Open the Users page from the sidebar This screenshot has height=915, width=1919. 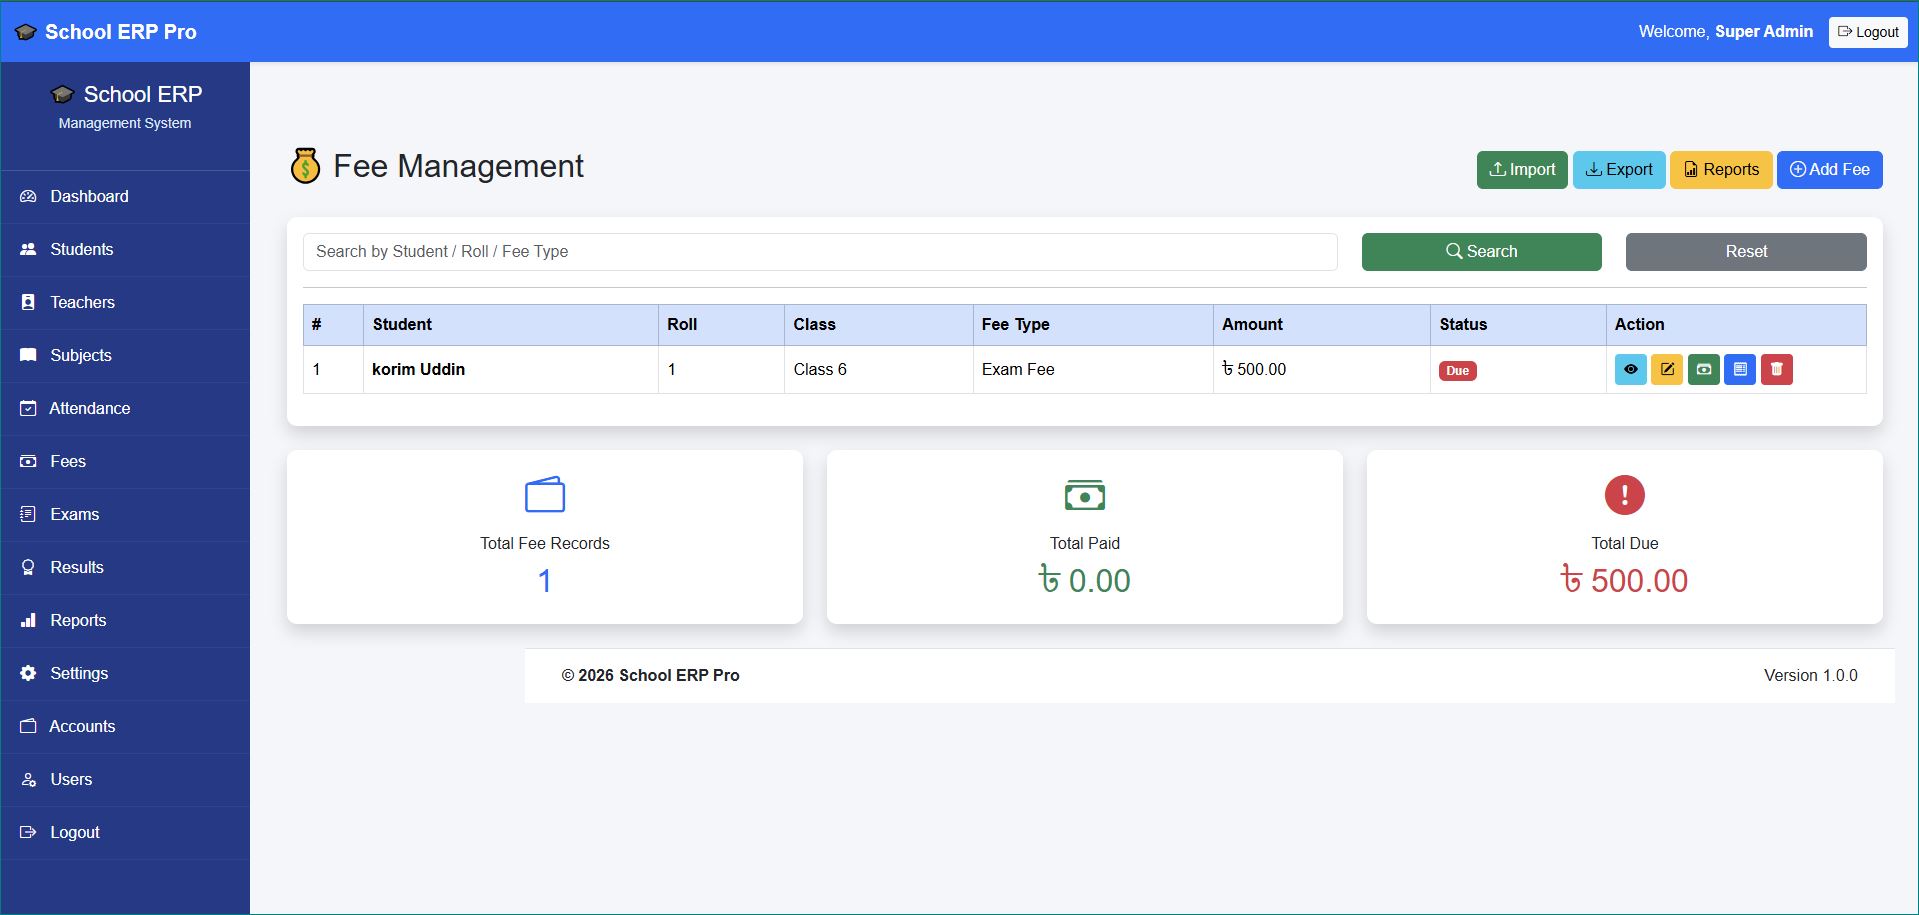(125, 780)
